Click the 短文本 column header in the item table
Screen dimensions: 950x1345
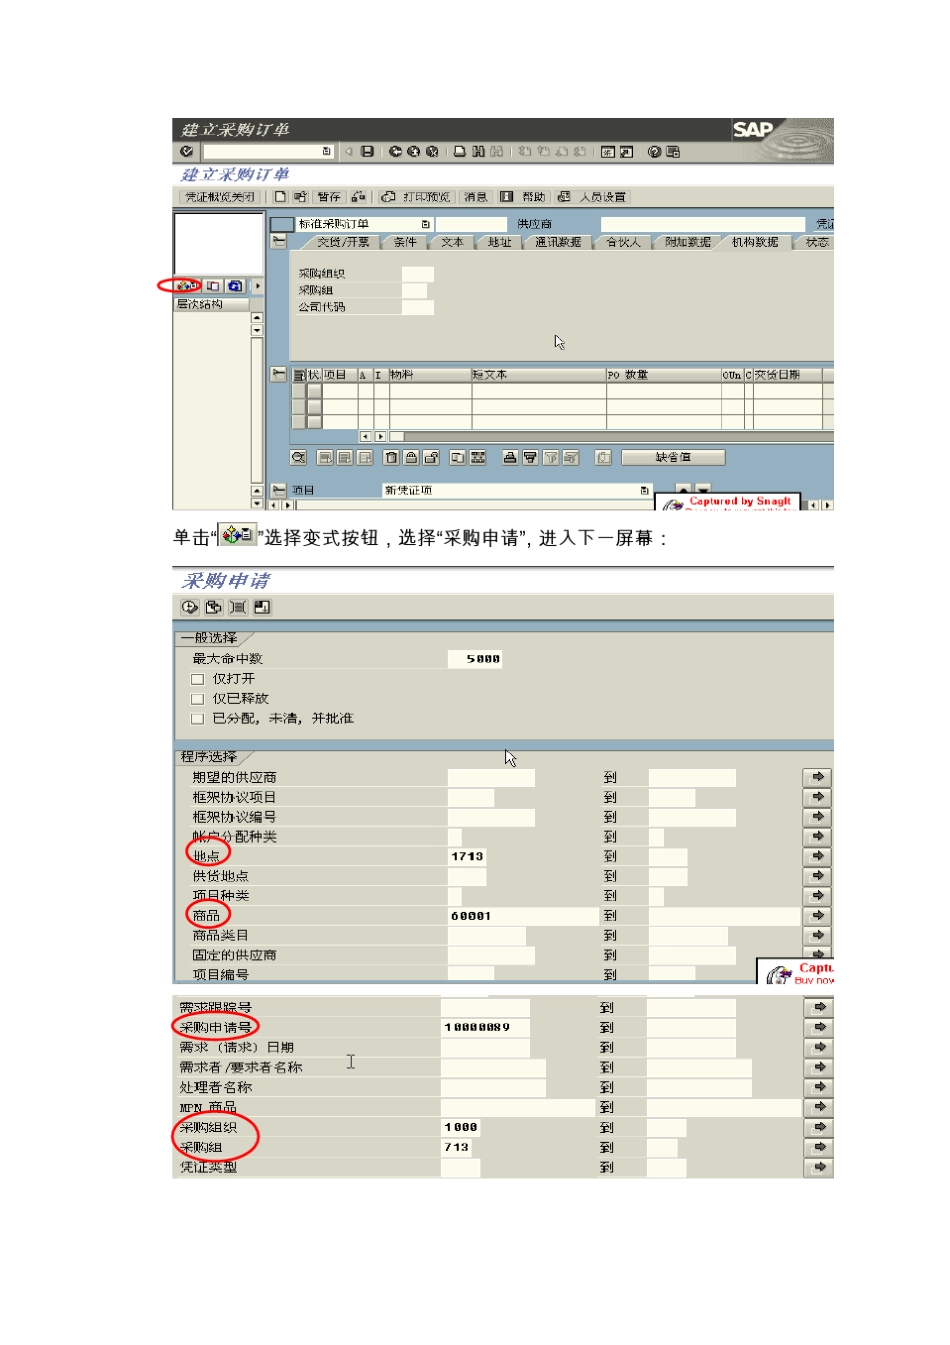click(538, 375)
